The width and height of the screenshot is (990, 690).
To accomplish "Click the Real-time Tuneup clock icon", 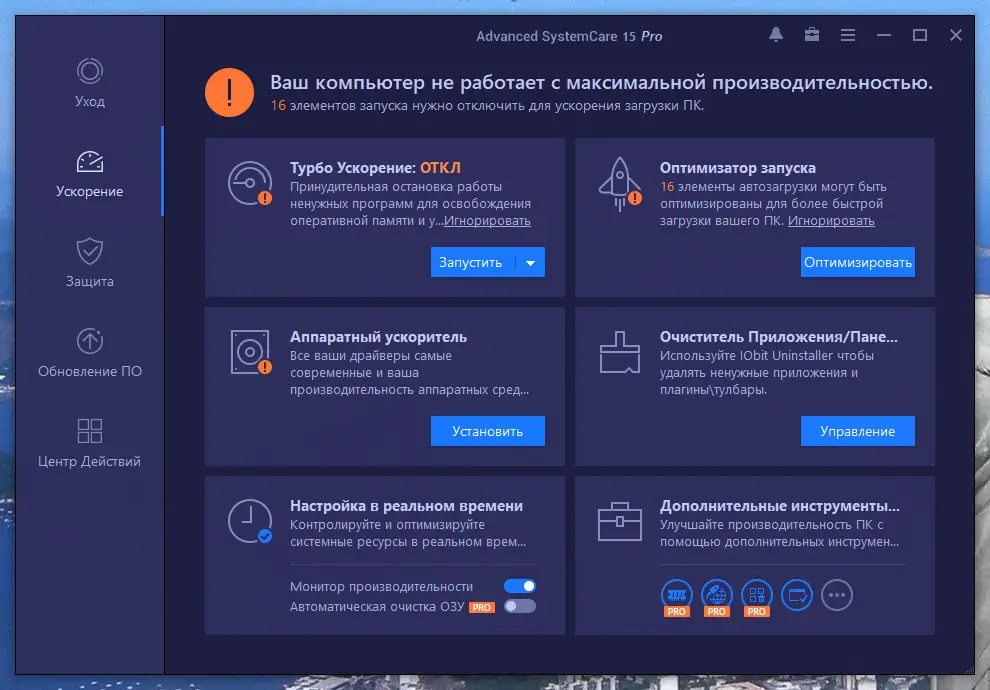I will point(248,522).
